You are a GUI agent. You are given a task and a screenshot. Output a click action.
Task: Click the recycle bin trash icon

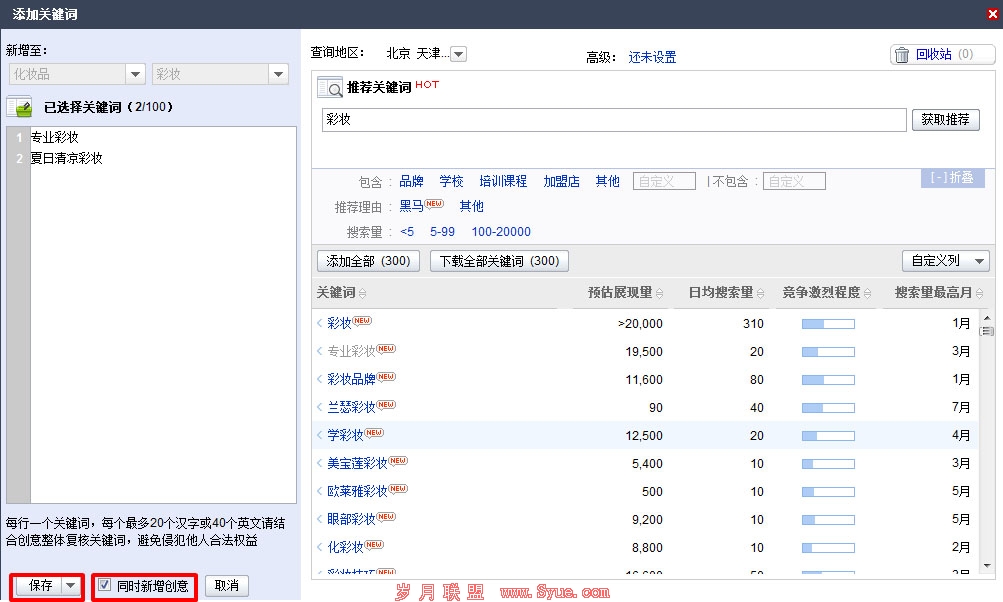[x=902, y=55]
